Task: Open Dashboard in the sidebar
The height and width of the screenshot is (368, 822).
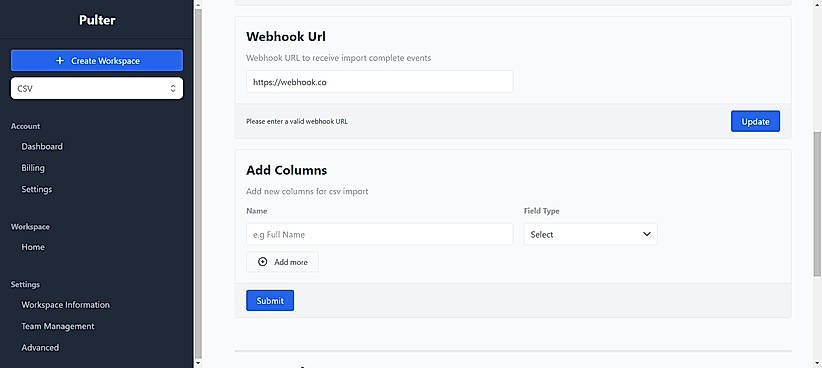Action: pos(42,147)
